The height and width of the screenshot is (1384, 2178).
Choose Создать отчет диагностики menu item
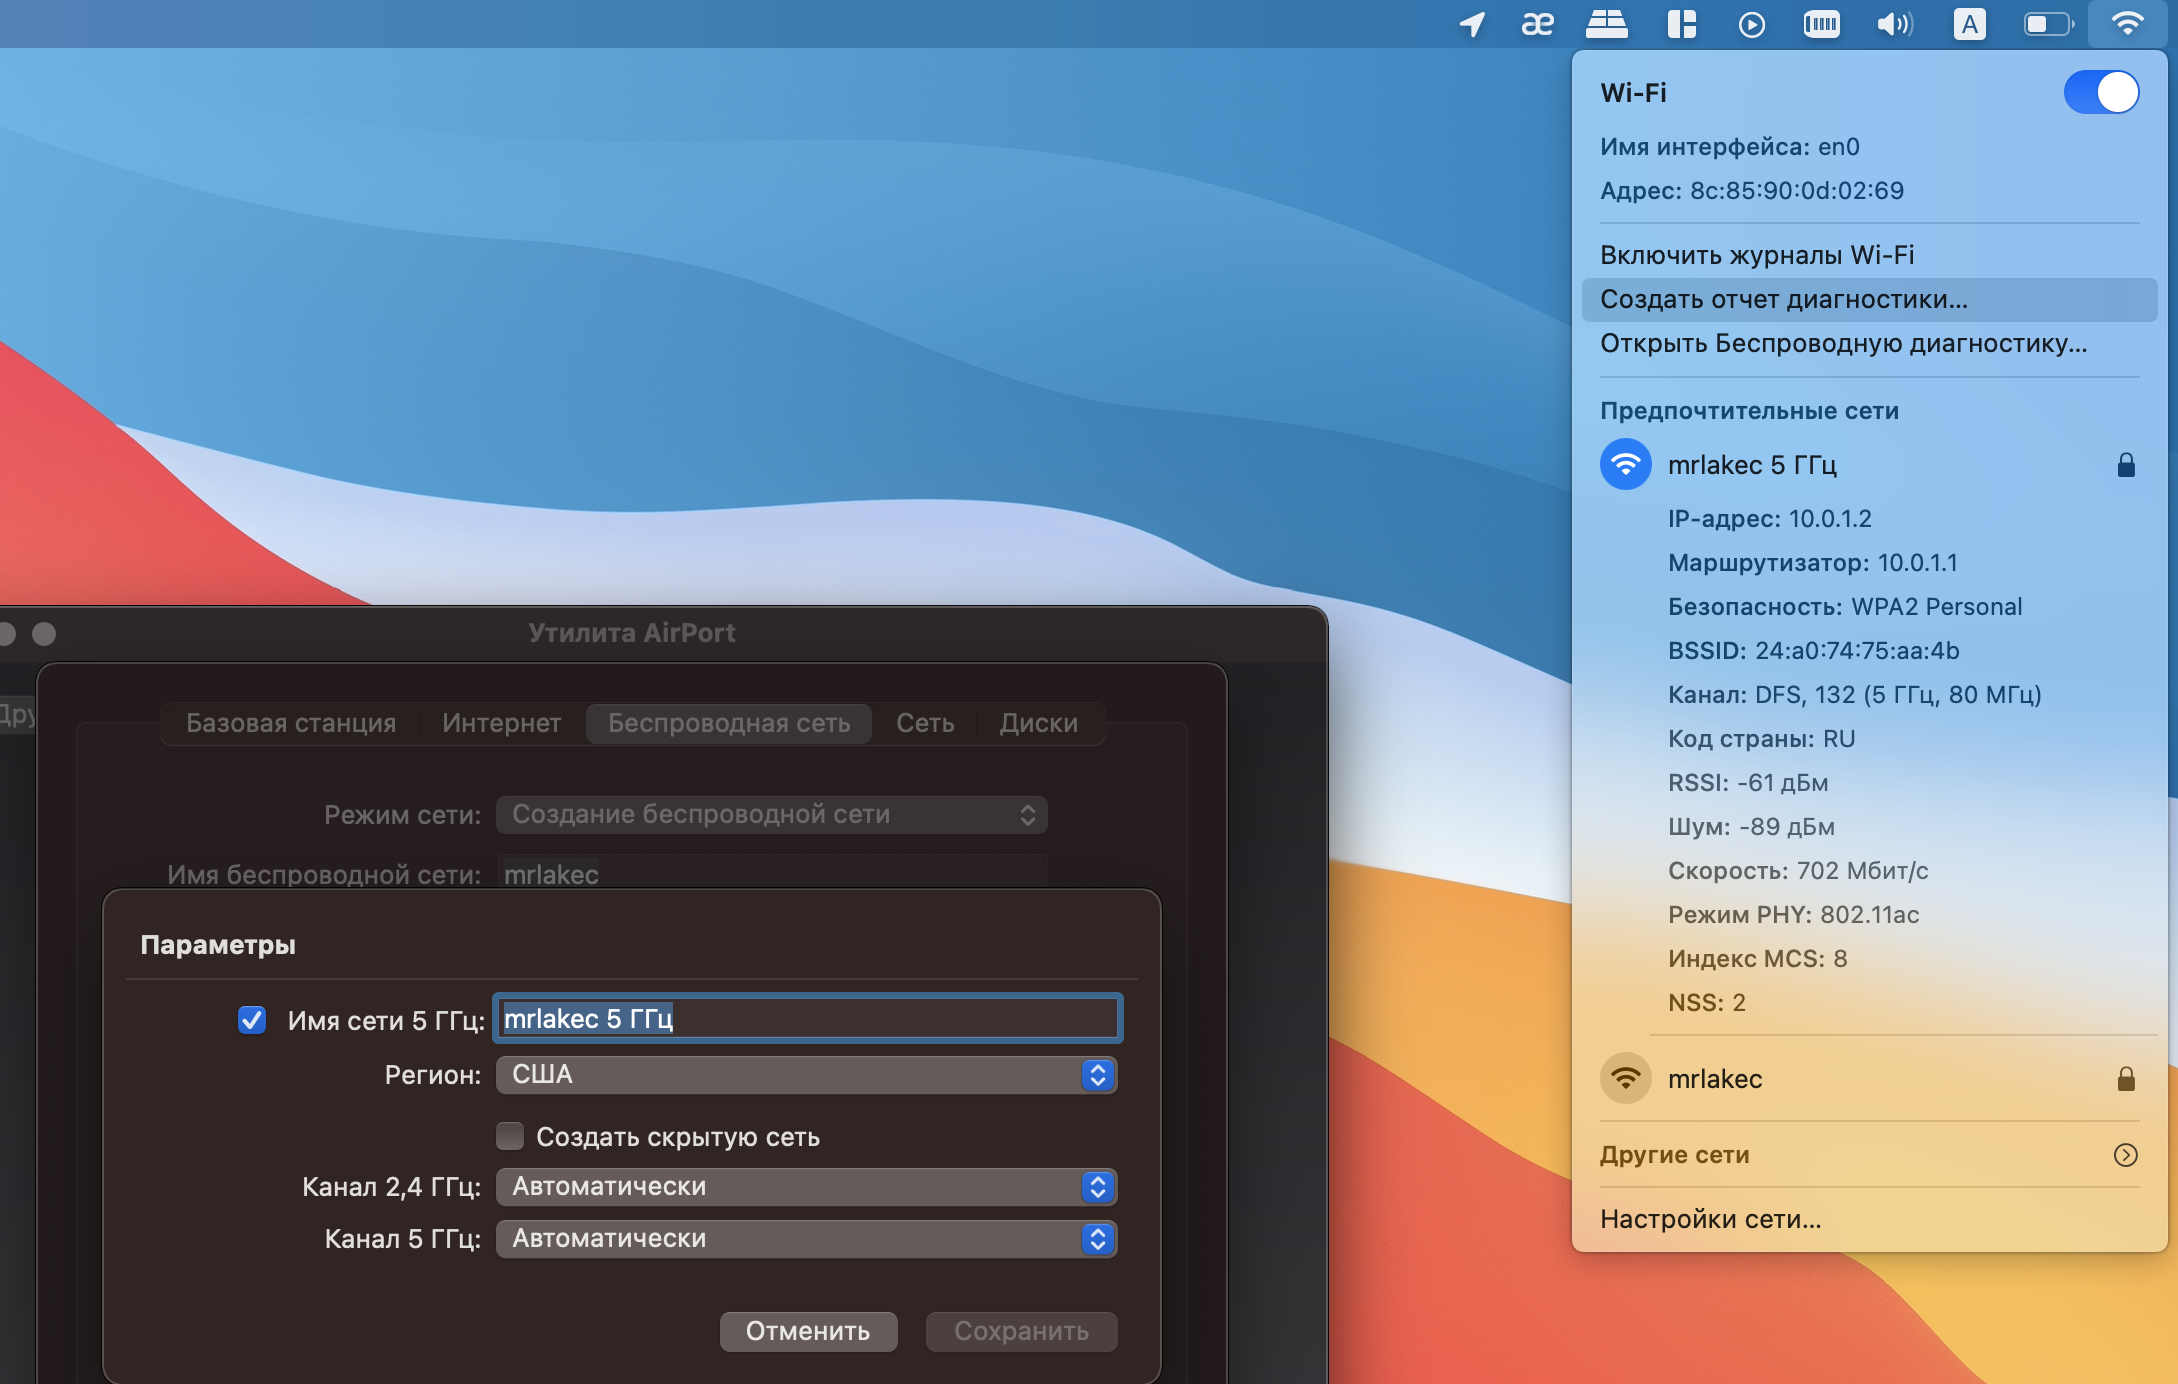tap(1869, 299)
